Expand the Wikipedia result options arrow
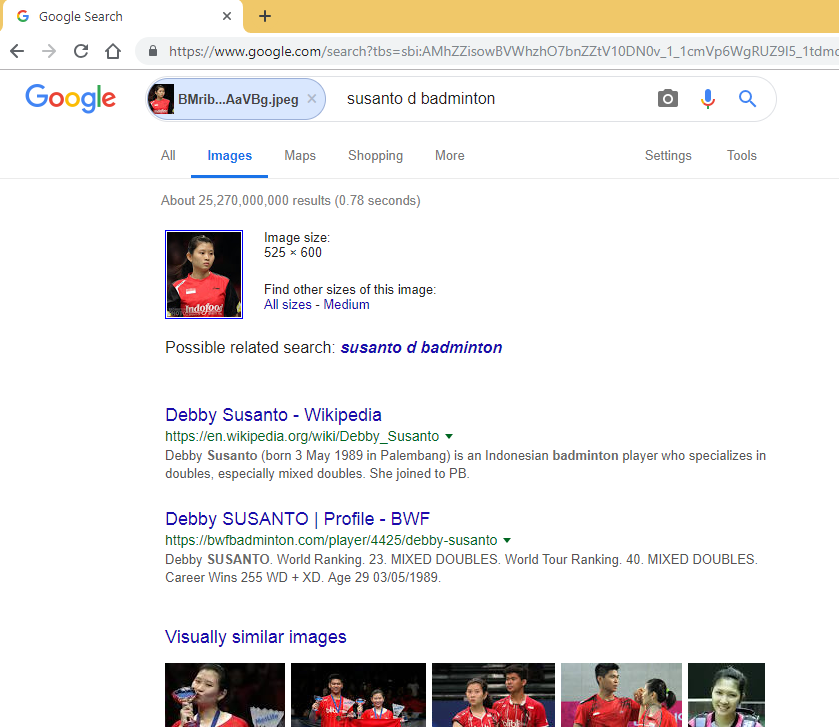 pyautogui.click(x=449, y=436)
